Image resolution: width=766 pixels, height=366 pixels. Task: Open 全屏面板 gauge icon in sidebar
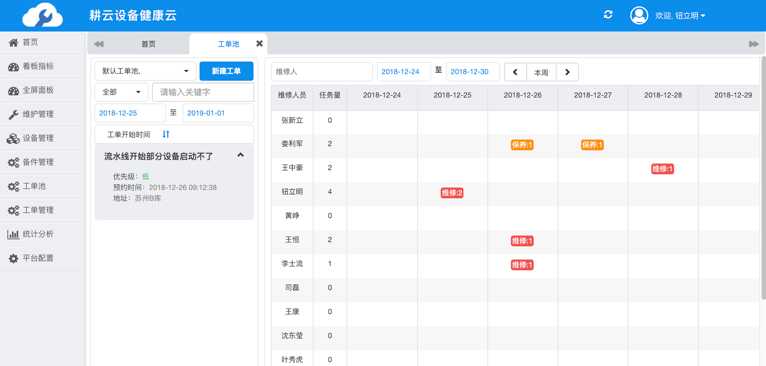(14, 91)
